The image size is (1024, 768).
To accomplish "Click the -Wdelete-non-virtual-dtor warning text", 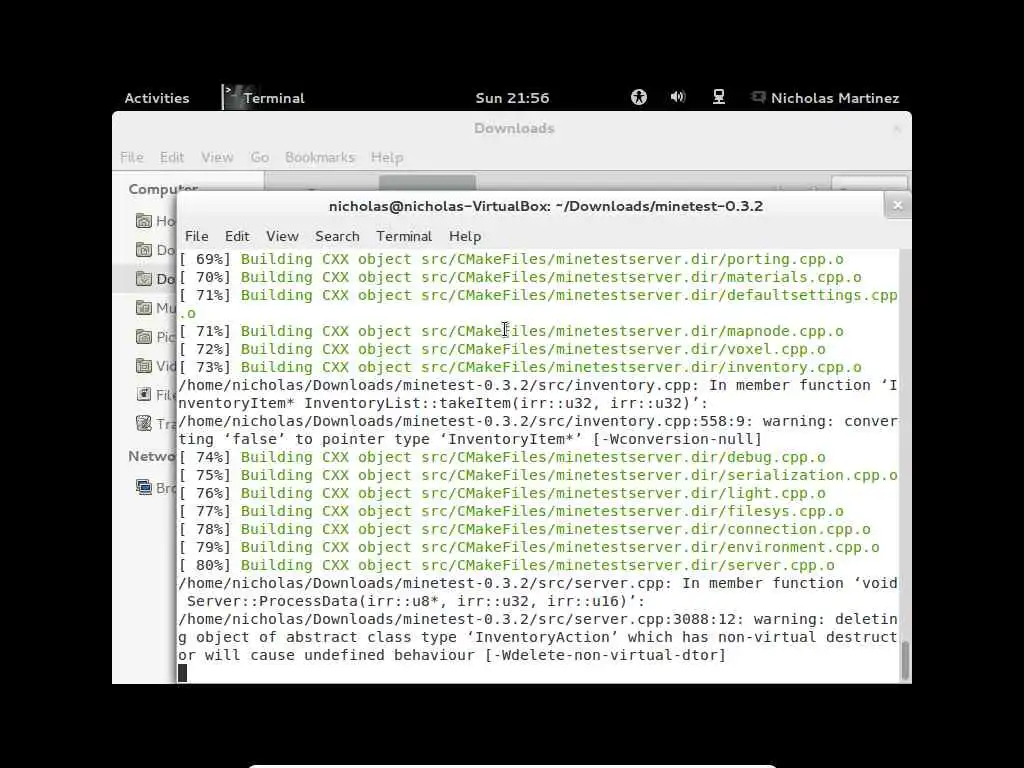I will pyautogui.click(x=605, y=656).
